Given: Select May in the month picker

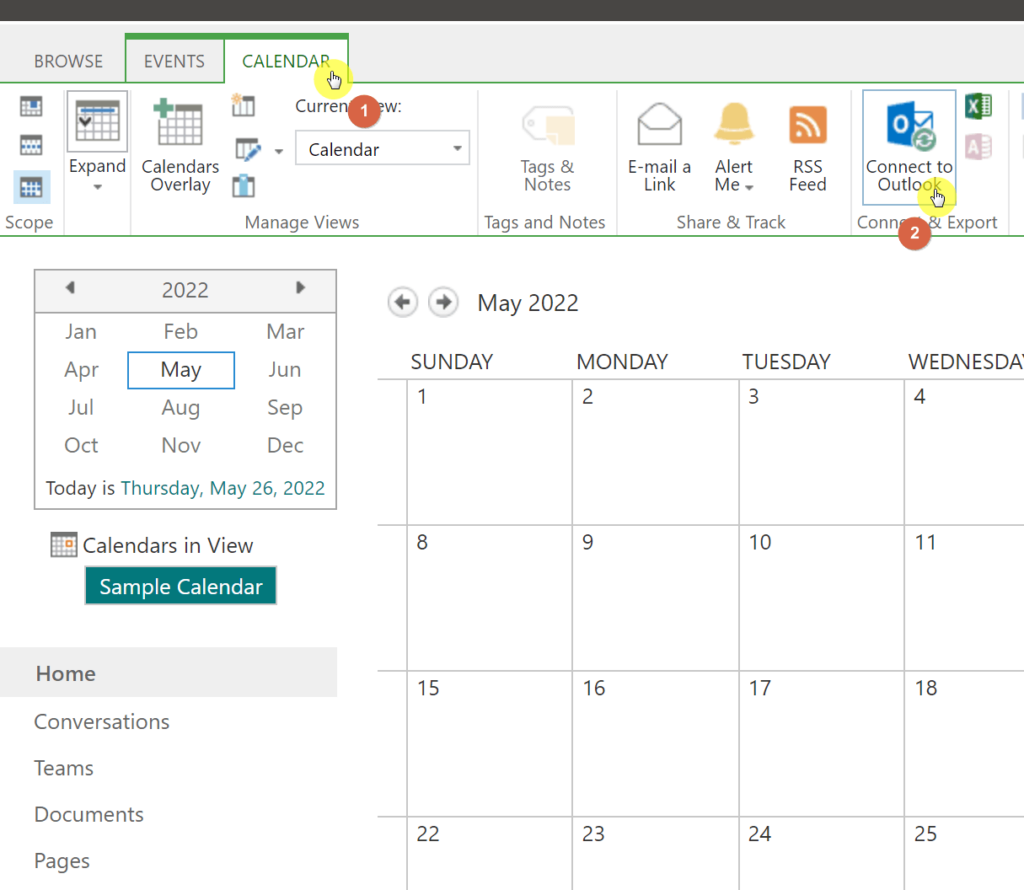Looking at the screenshot, I should pos(181,370).
